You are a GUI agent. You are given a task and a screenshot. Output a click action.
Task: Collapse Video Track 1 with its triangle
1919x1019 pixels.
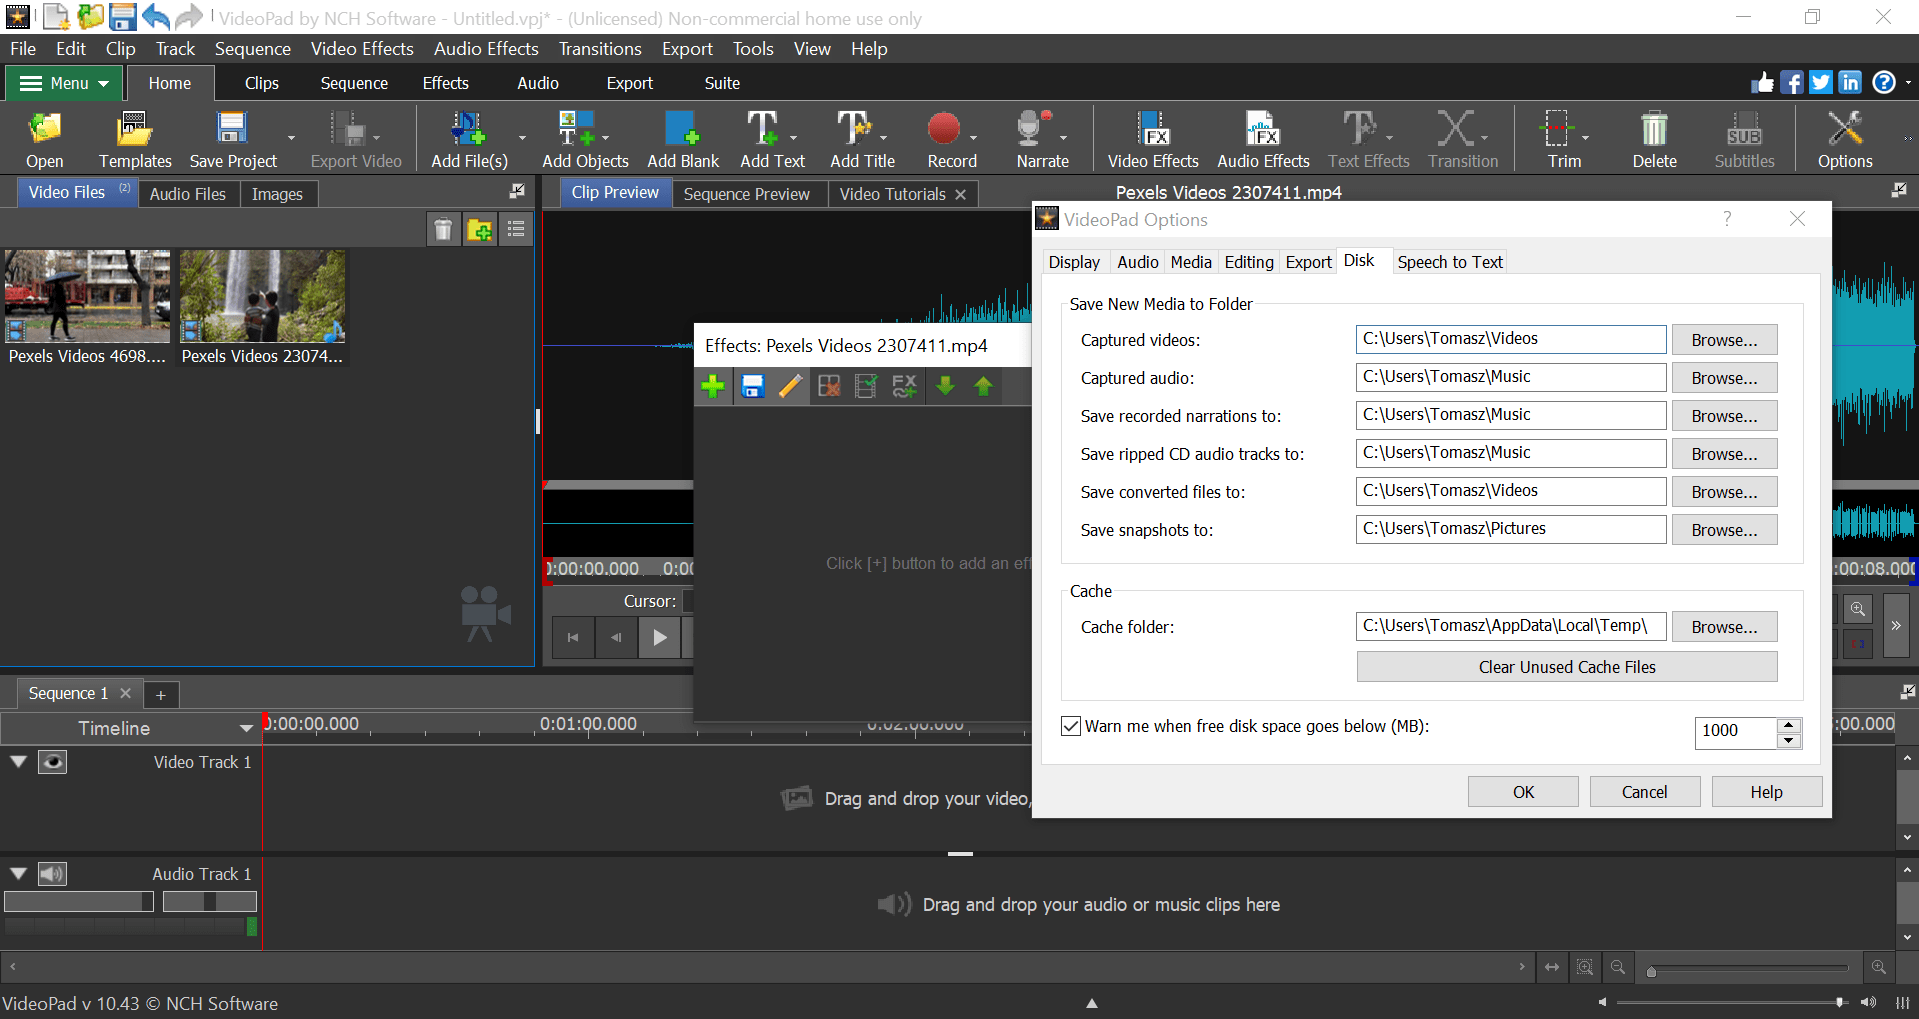[x=19, y=762]
